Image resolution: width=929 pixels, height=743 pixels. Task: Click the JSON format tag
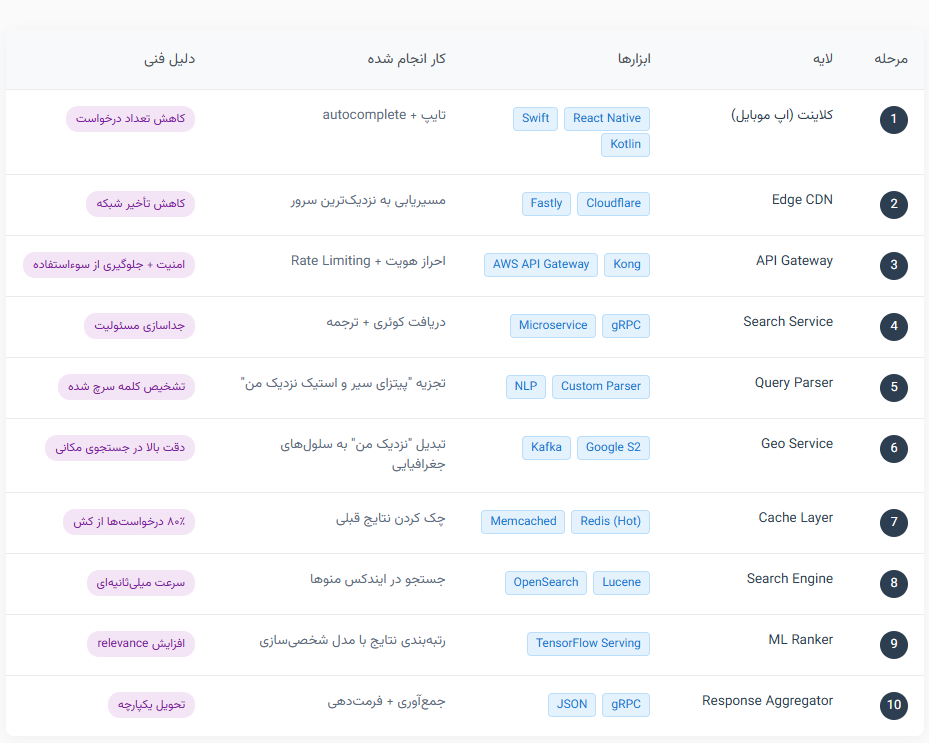[571, 704]
